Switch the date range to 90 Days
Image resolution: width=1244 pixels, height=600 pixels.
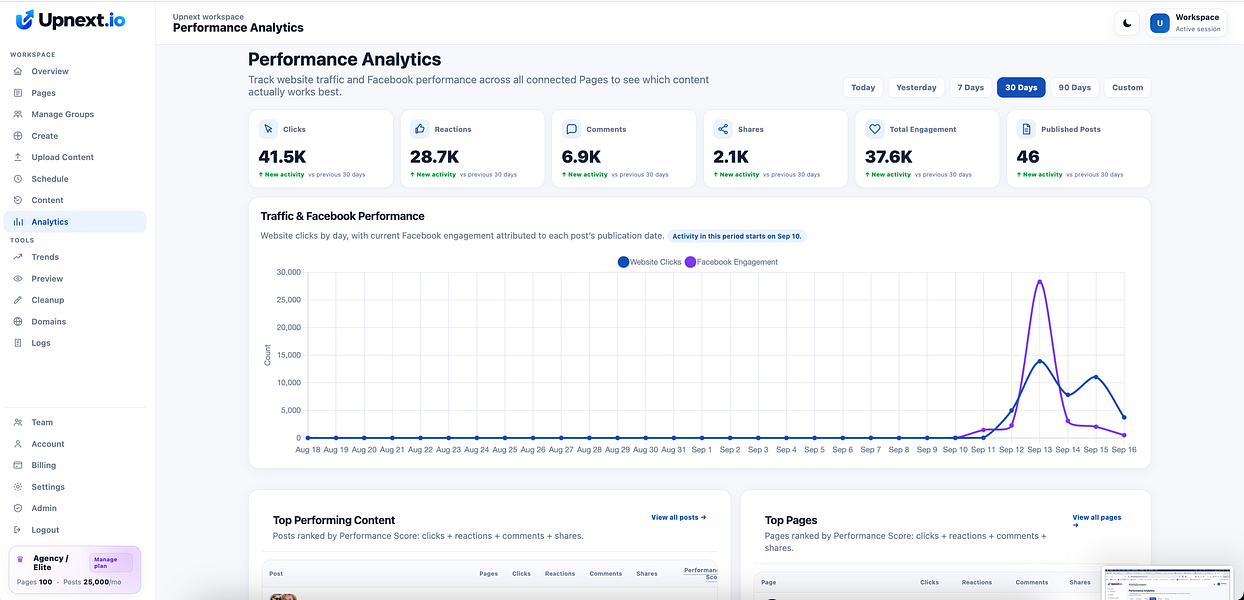[x=1075, y=88]
